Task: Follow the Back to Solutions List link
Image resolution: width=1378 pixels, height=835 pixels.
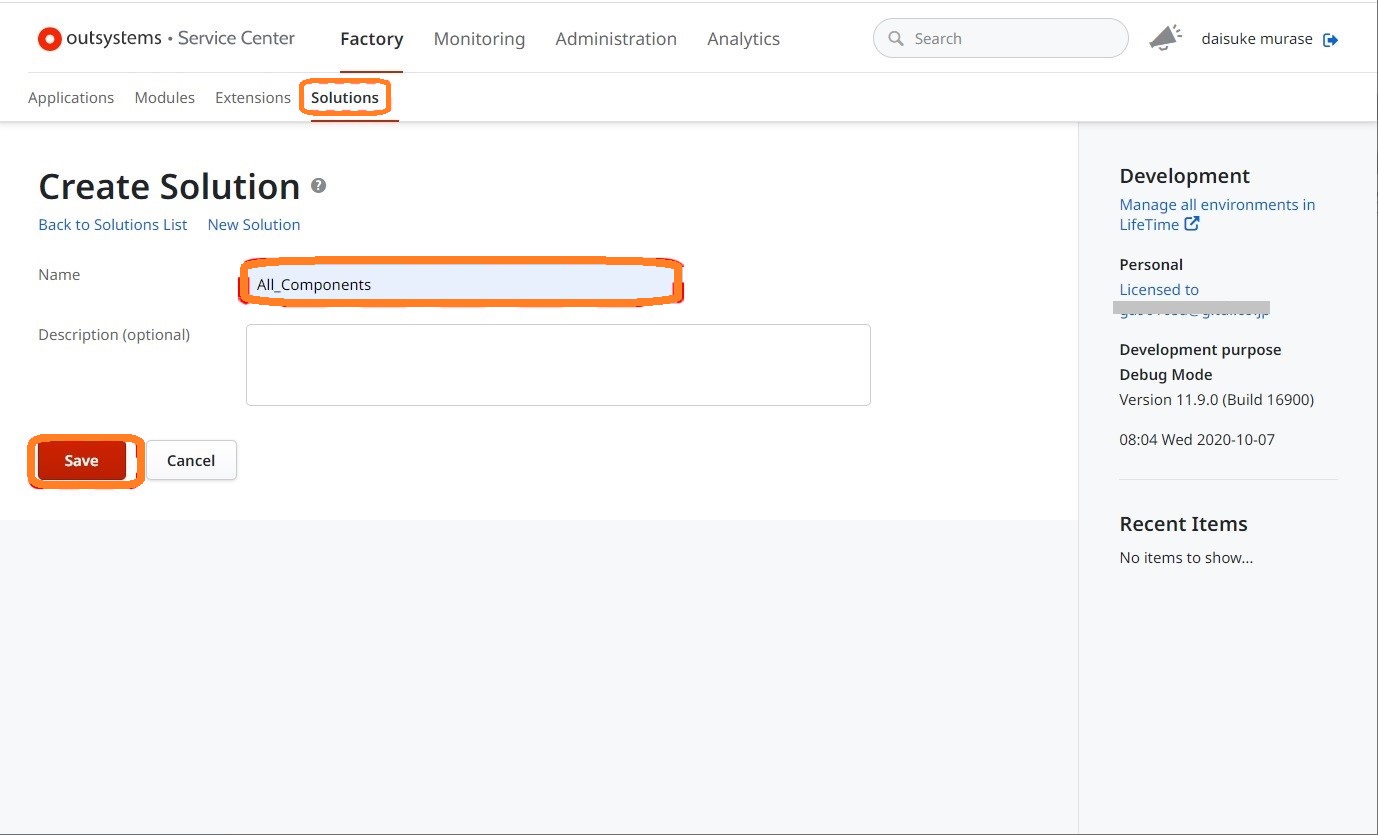Action: coord(113,225)
